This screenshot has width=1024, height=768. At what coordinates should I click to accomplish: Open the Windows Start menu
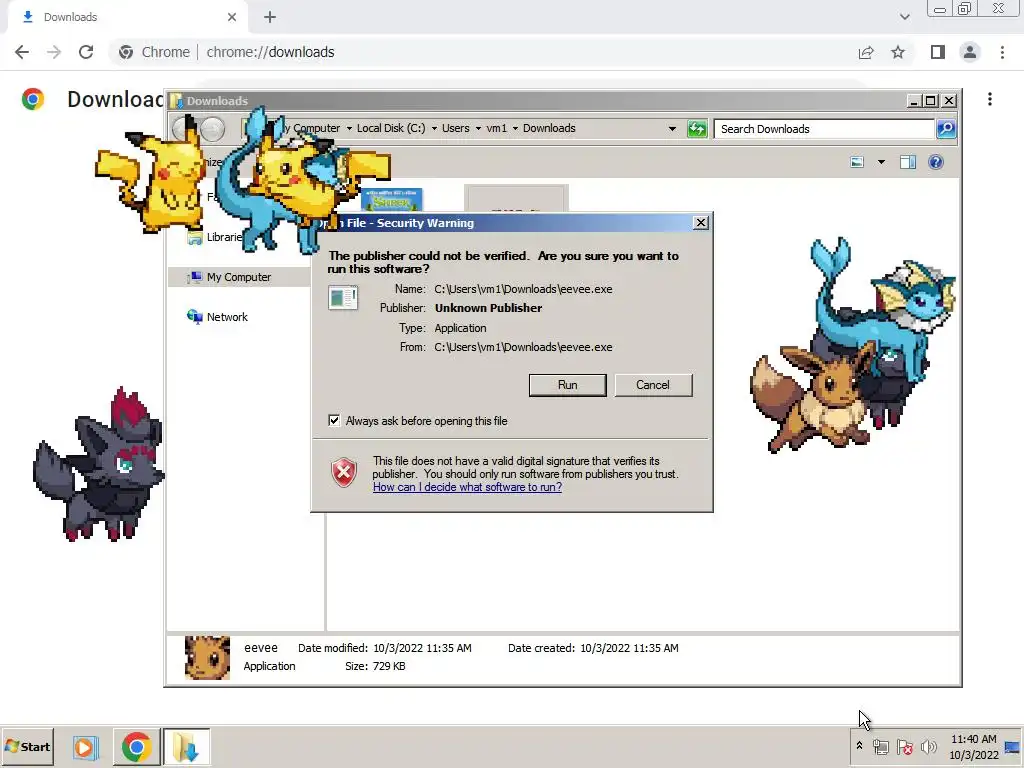point(27,746)
